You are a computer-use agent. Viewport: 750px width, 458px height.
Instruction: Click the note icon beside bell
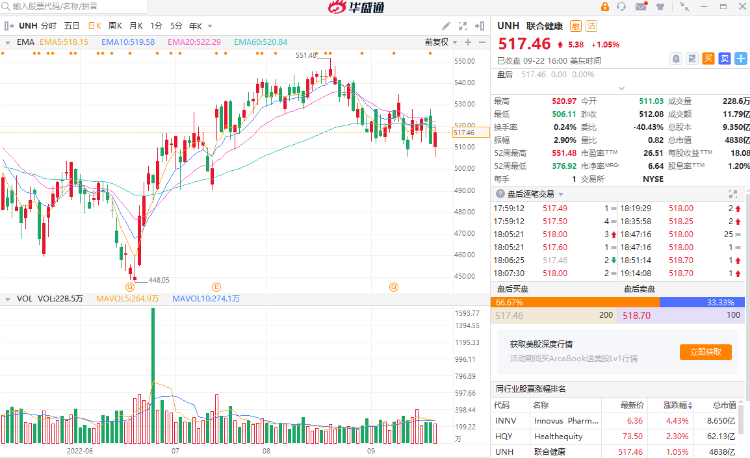692,59
